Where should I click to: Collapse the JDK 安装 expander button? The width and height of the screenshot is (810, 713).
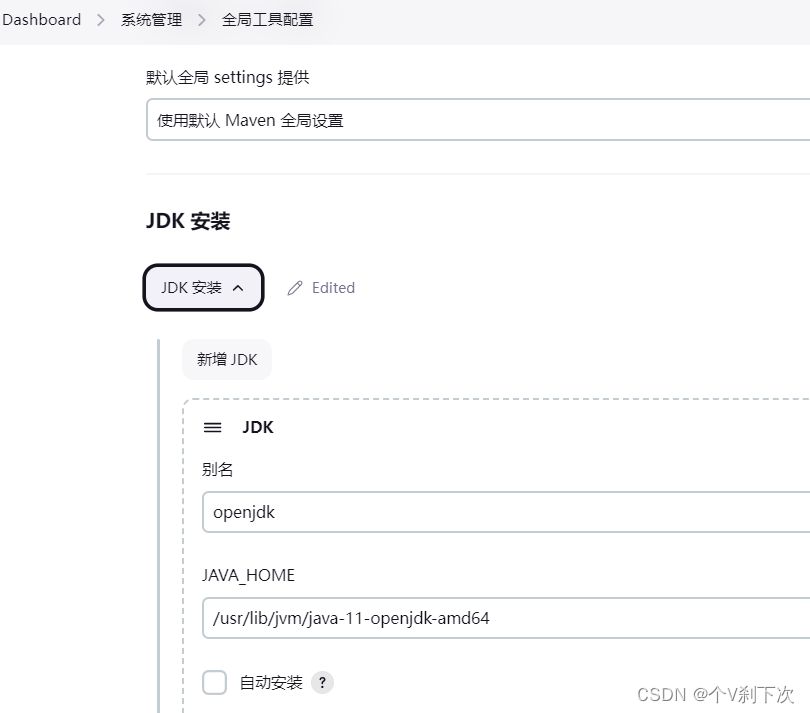point(203,288)
